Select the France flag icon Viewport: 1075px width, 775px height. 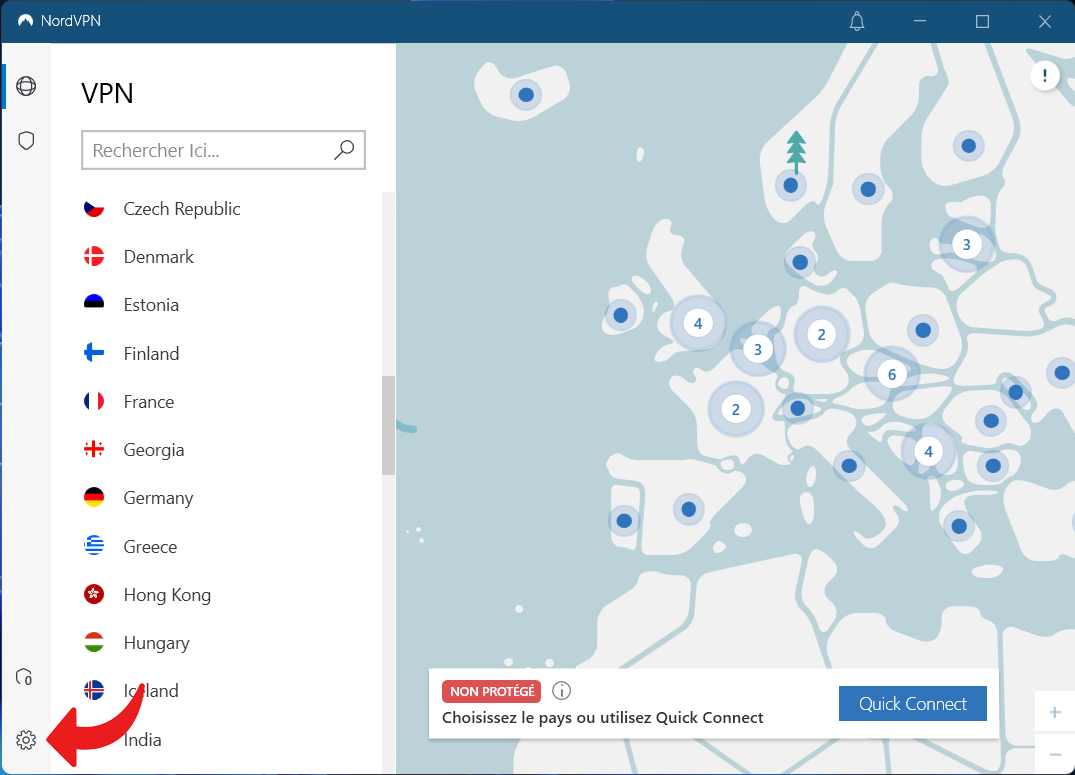click(94, 401)
